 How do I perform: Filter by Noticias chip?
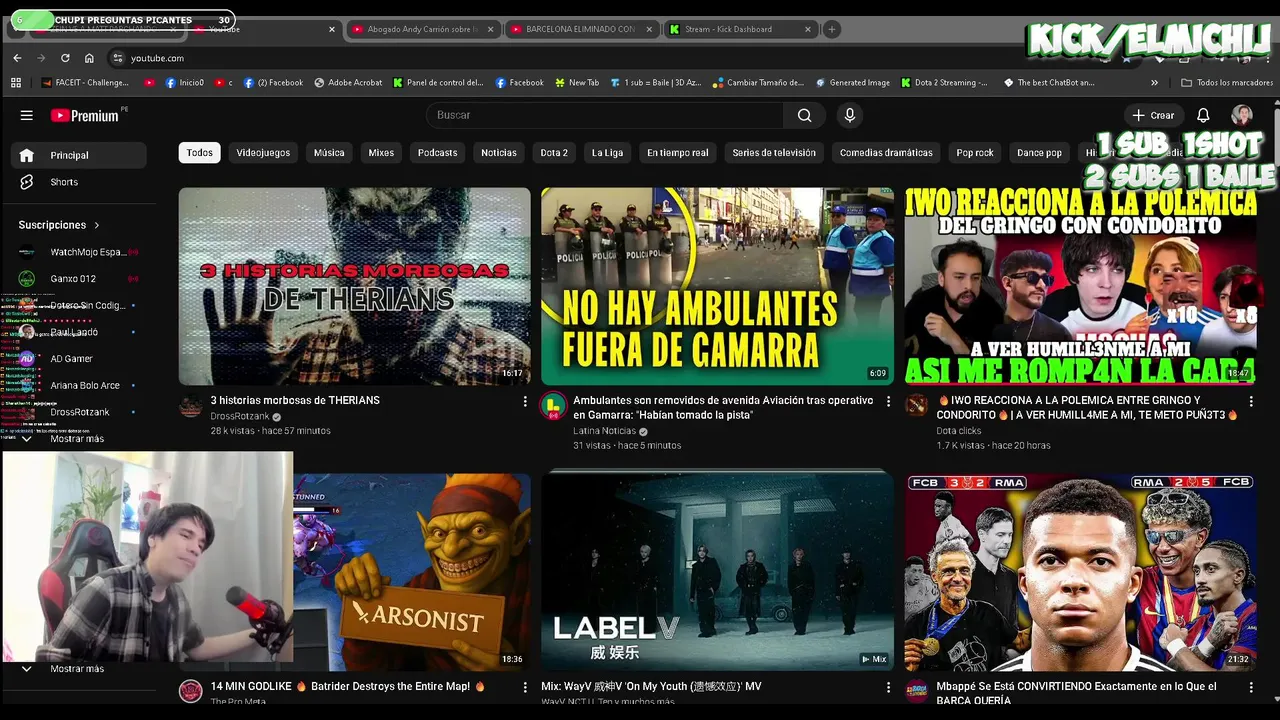499,153
